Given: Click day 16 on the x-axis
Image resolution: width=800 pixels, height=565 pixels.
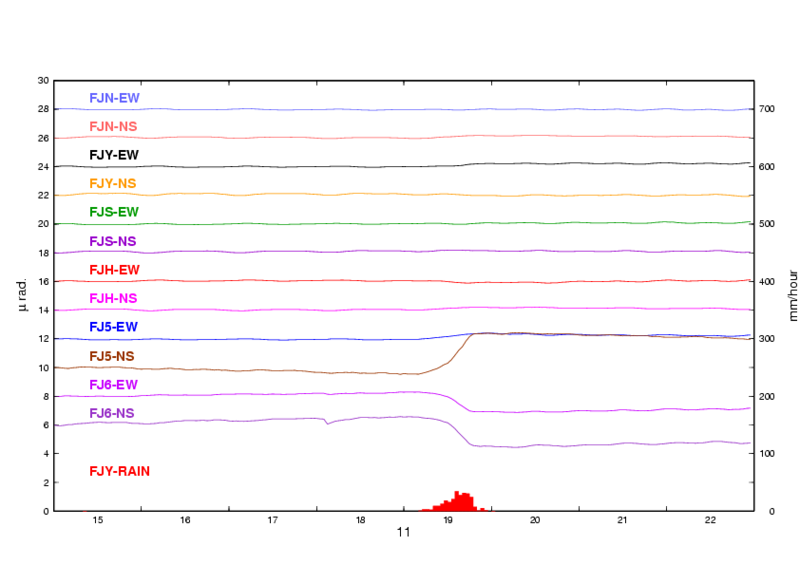Looking at the screenshot, I should tap(185, 520).
